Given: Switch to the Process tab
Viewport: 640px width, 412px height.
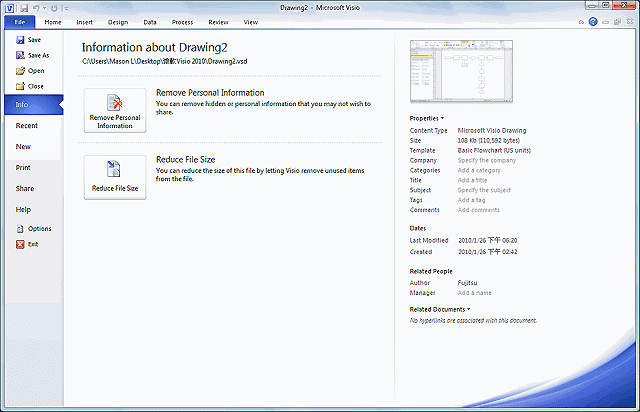Looking at the screenshot, I should (182, 22).
